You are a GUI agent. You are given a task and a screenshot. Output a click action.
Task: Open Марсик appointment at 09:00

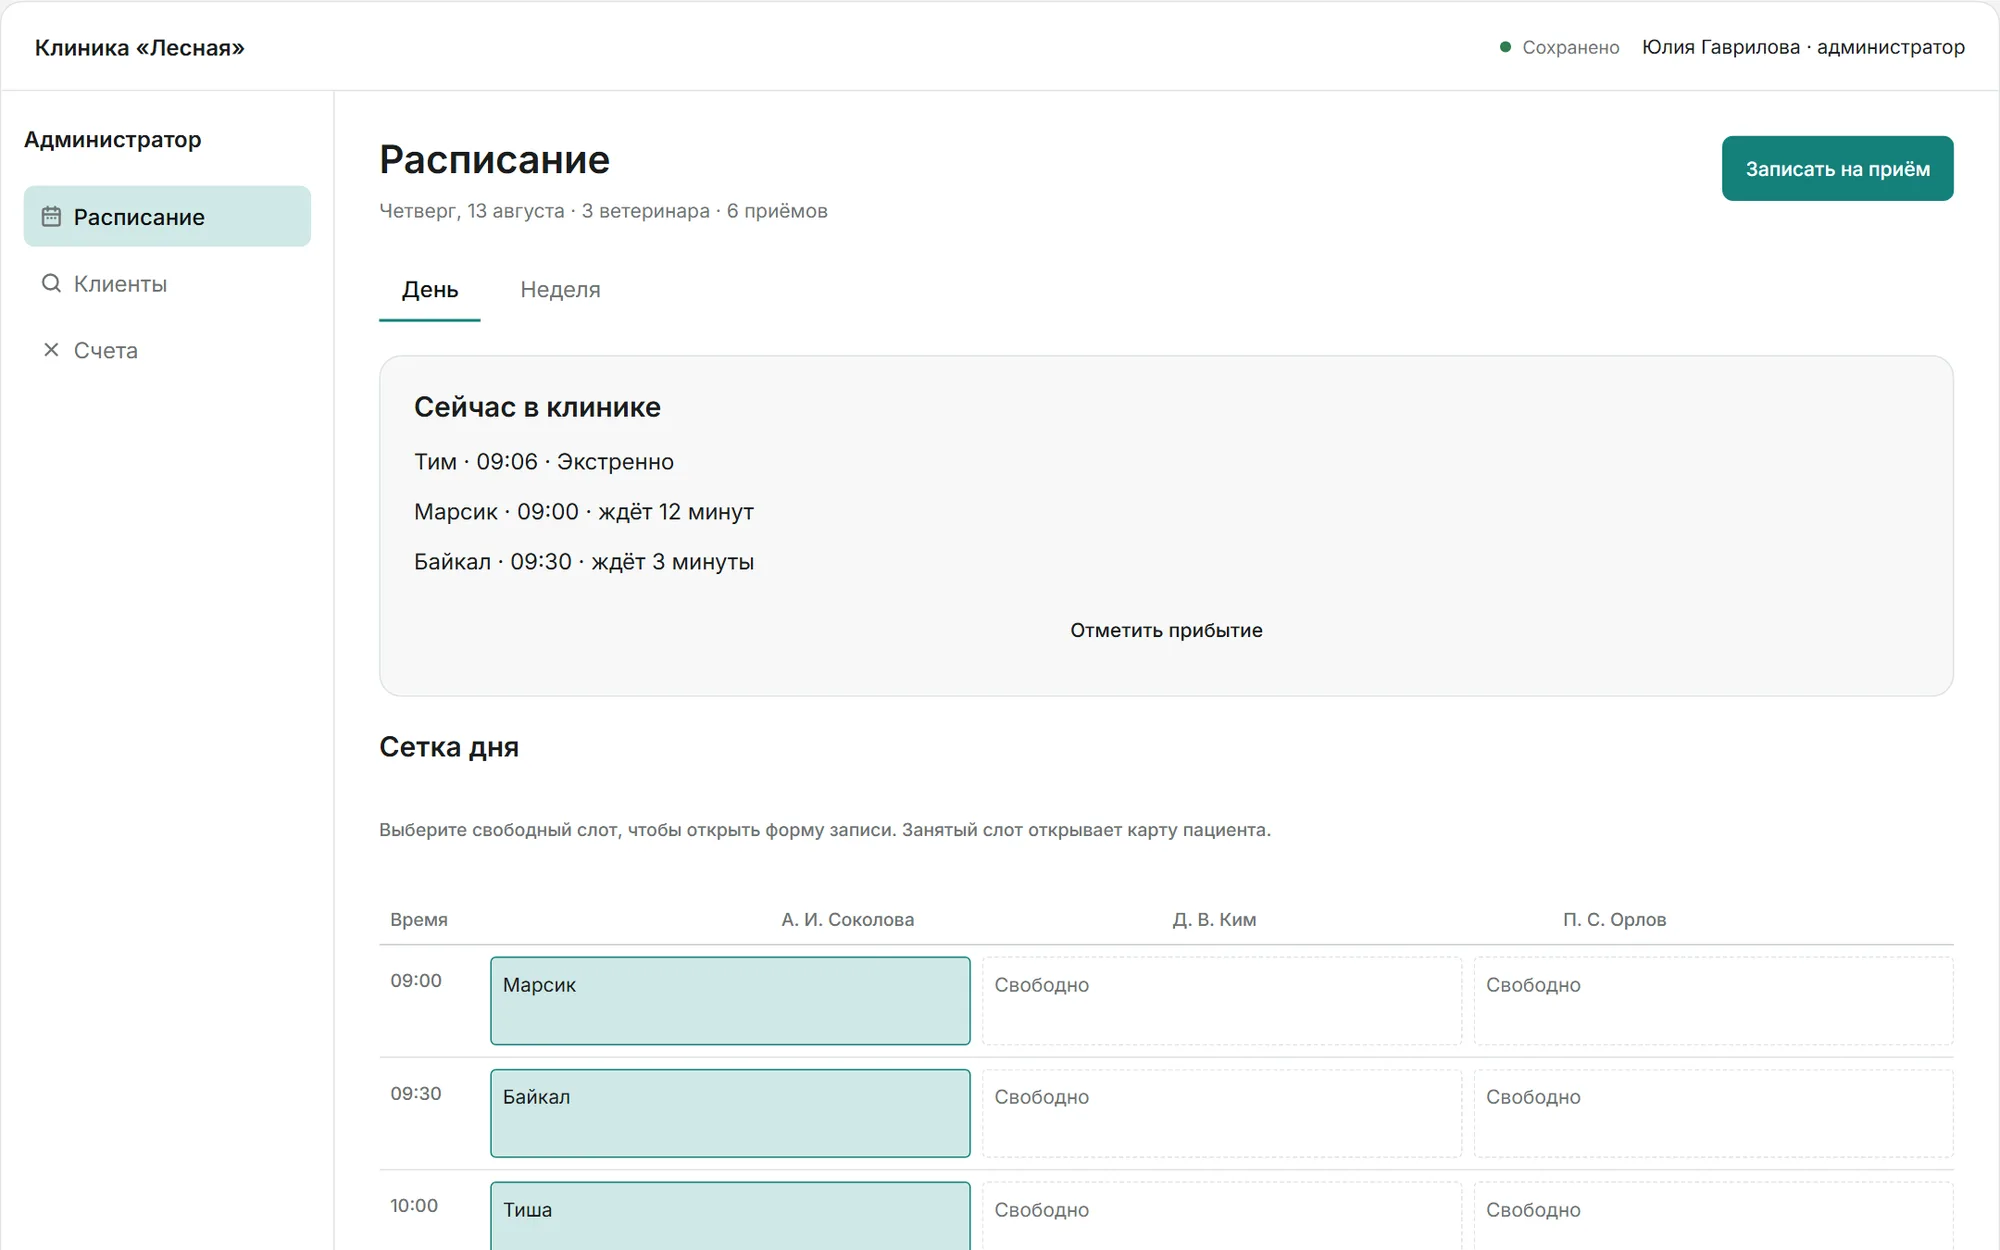[x=730, y=1001]
